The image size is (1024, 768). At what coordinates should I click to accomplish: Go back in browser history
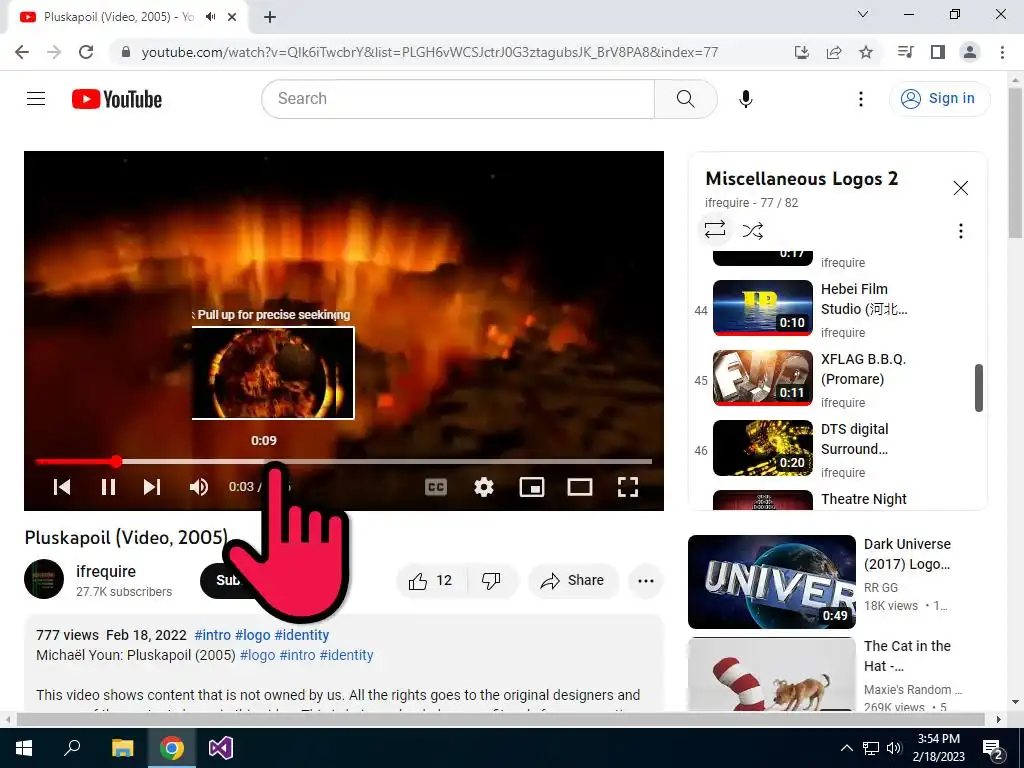(22, 52)
